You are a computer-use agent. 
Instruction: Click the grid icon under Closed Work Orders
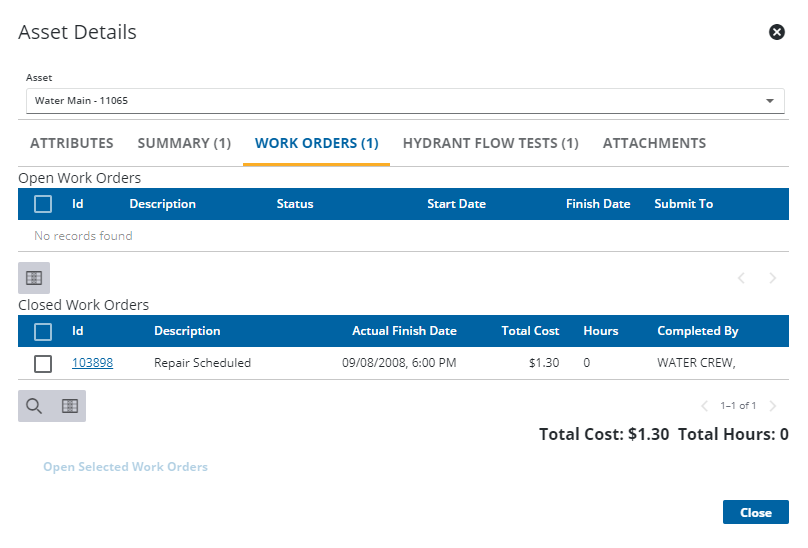(x=69, y=406)
